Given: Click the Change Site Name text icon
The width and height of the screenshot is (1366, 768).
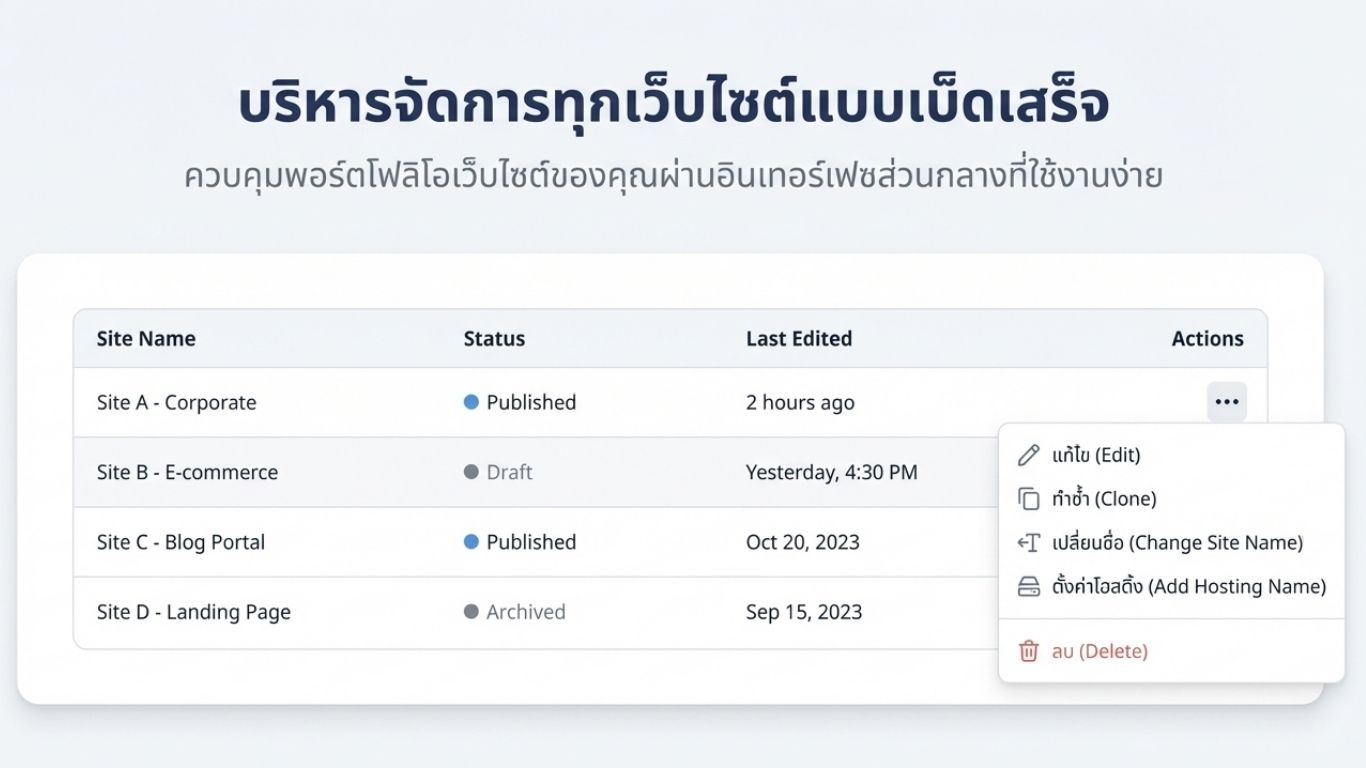Looking at the screenshot, I should pyautogui.click(x=1028, y=543).
